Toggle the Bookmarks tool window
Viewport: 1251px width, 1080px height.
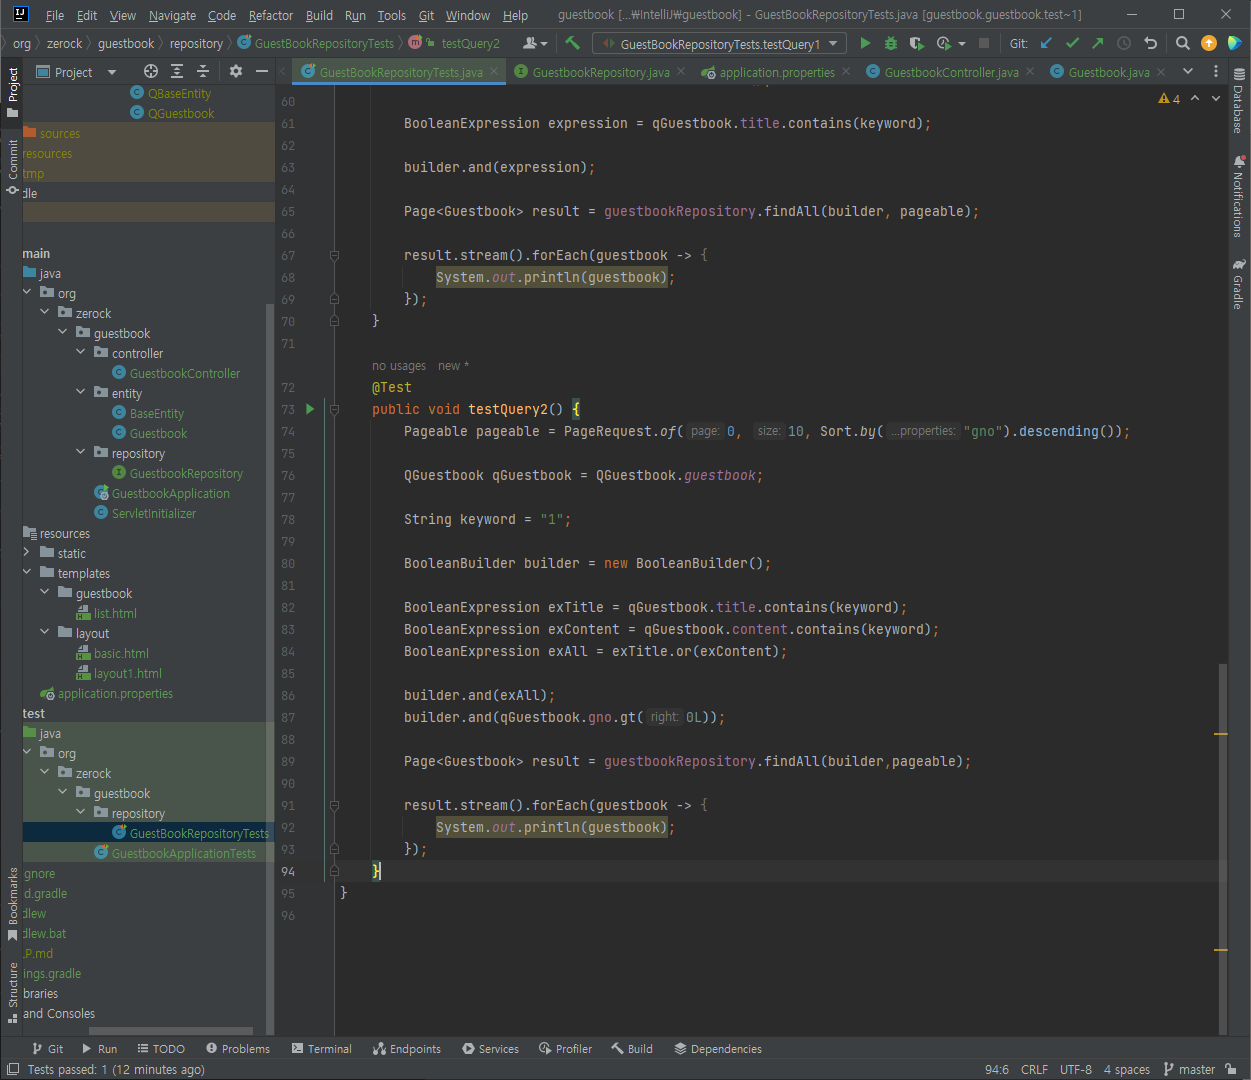(12, 904)
